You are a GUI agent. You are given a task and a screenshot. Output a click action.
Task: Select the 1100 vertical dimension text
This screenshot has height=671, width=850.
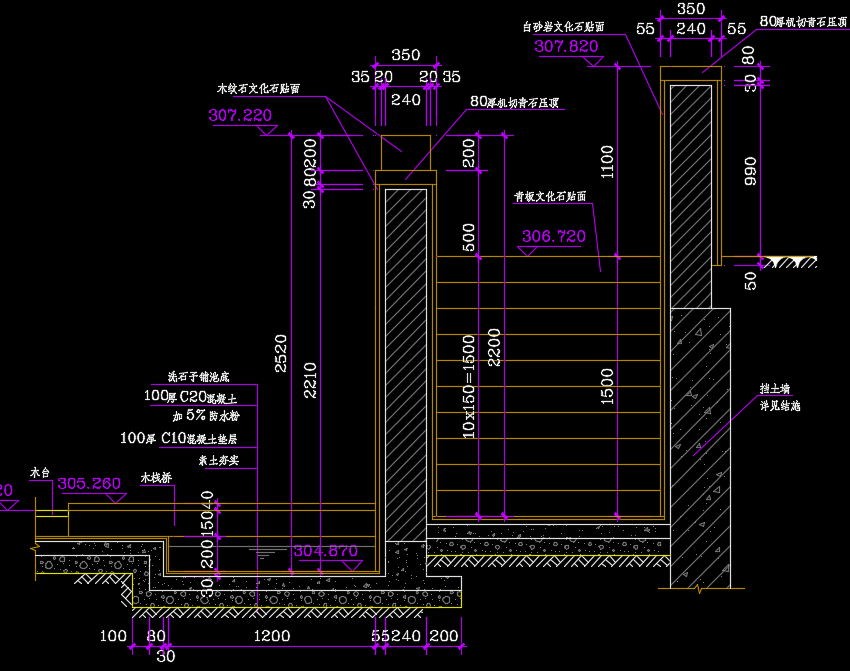pyautogui.click(x=607, y=162)
